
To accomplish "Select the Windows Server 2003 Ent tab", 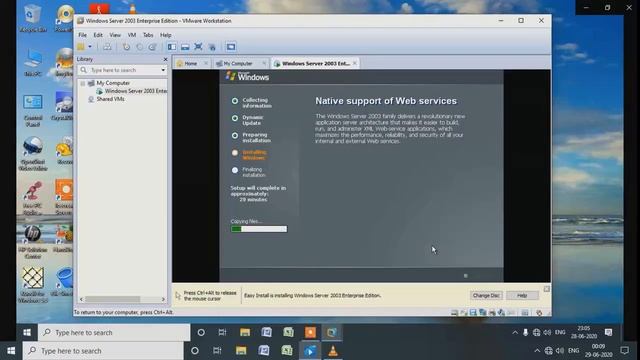I will [x=316, y=64].
